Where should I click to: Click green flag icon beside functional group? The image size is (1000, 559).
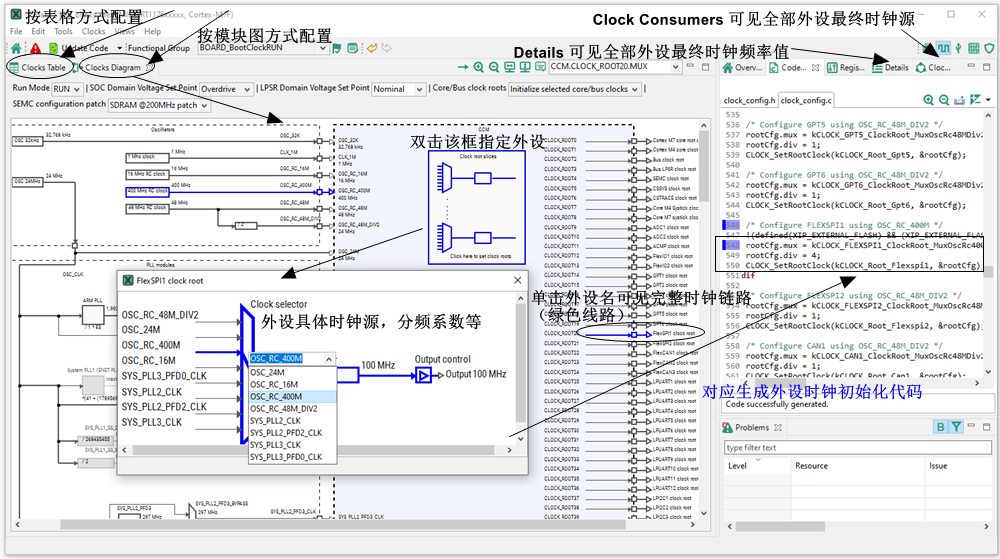(337, 48)
